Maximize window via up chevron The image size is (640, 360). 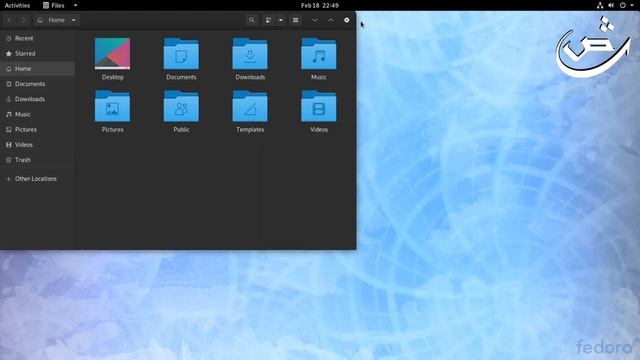[331, 20]
